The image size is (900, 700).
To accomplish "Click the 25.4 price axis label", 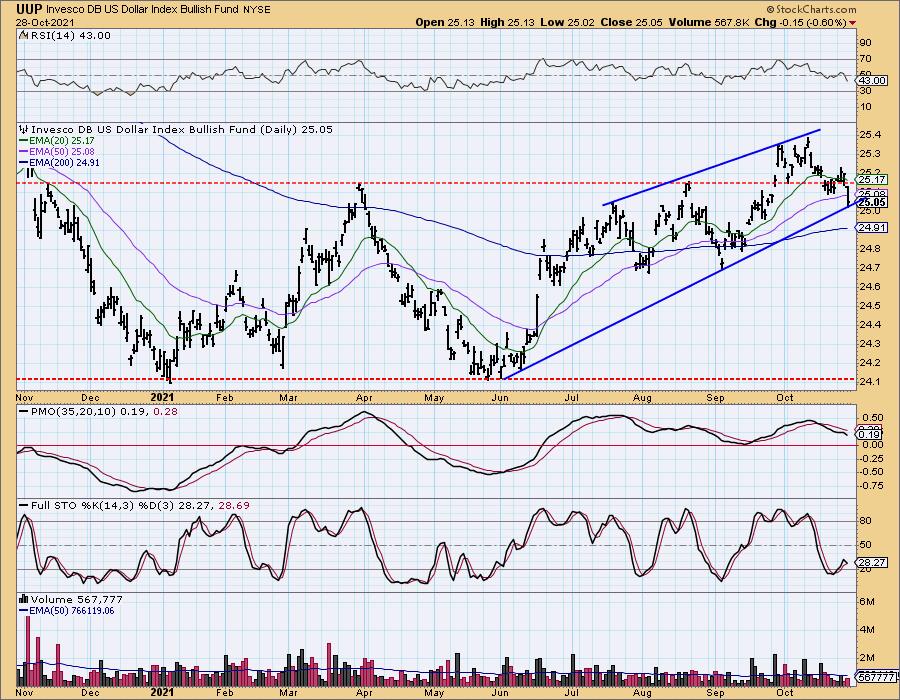I will pos(871,135).
